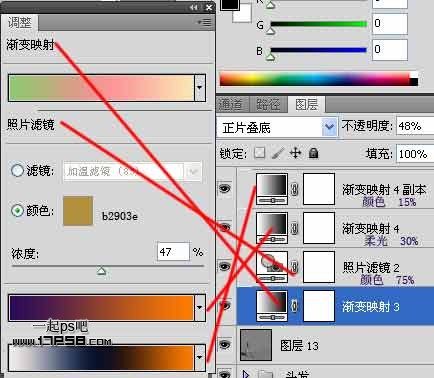
Task: Open the 正片叠底 blend mode dropdown
Action: pyautogui.click(x=277, y=127)
